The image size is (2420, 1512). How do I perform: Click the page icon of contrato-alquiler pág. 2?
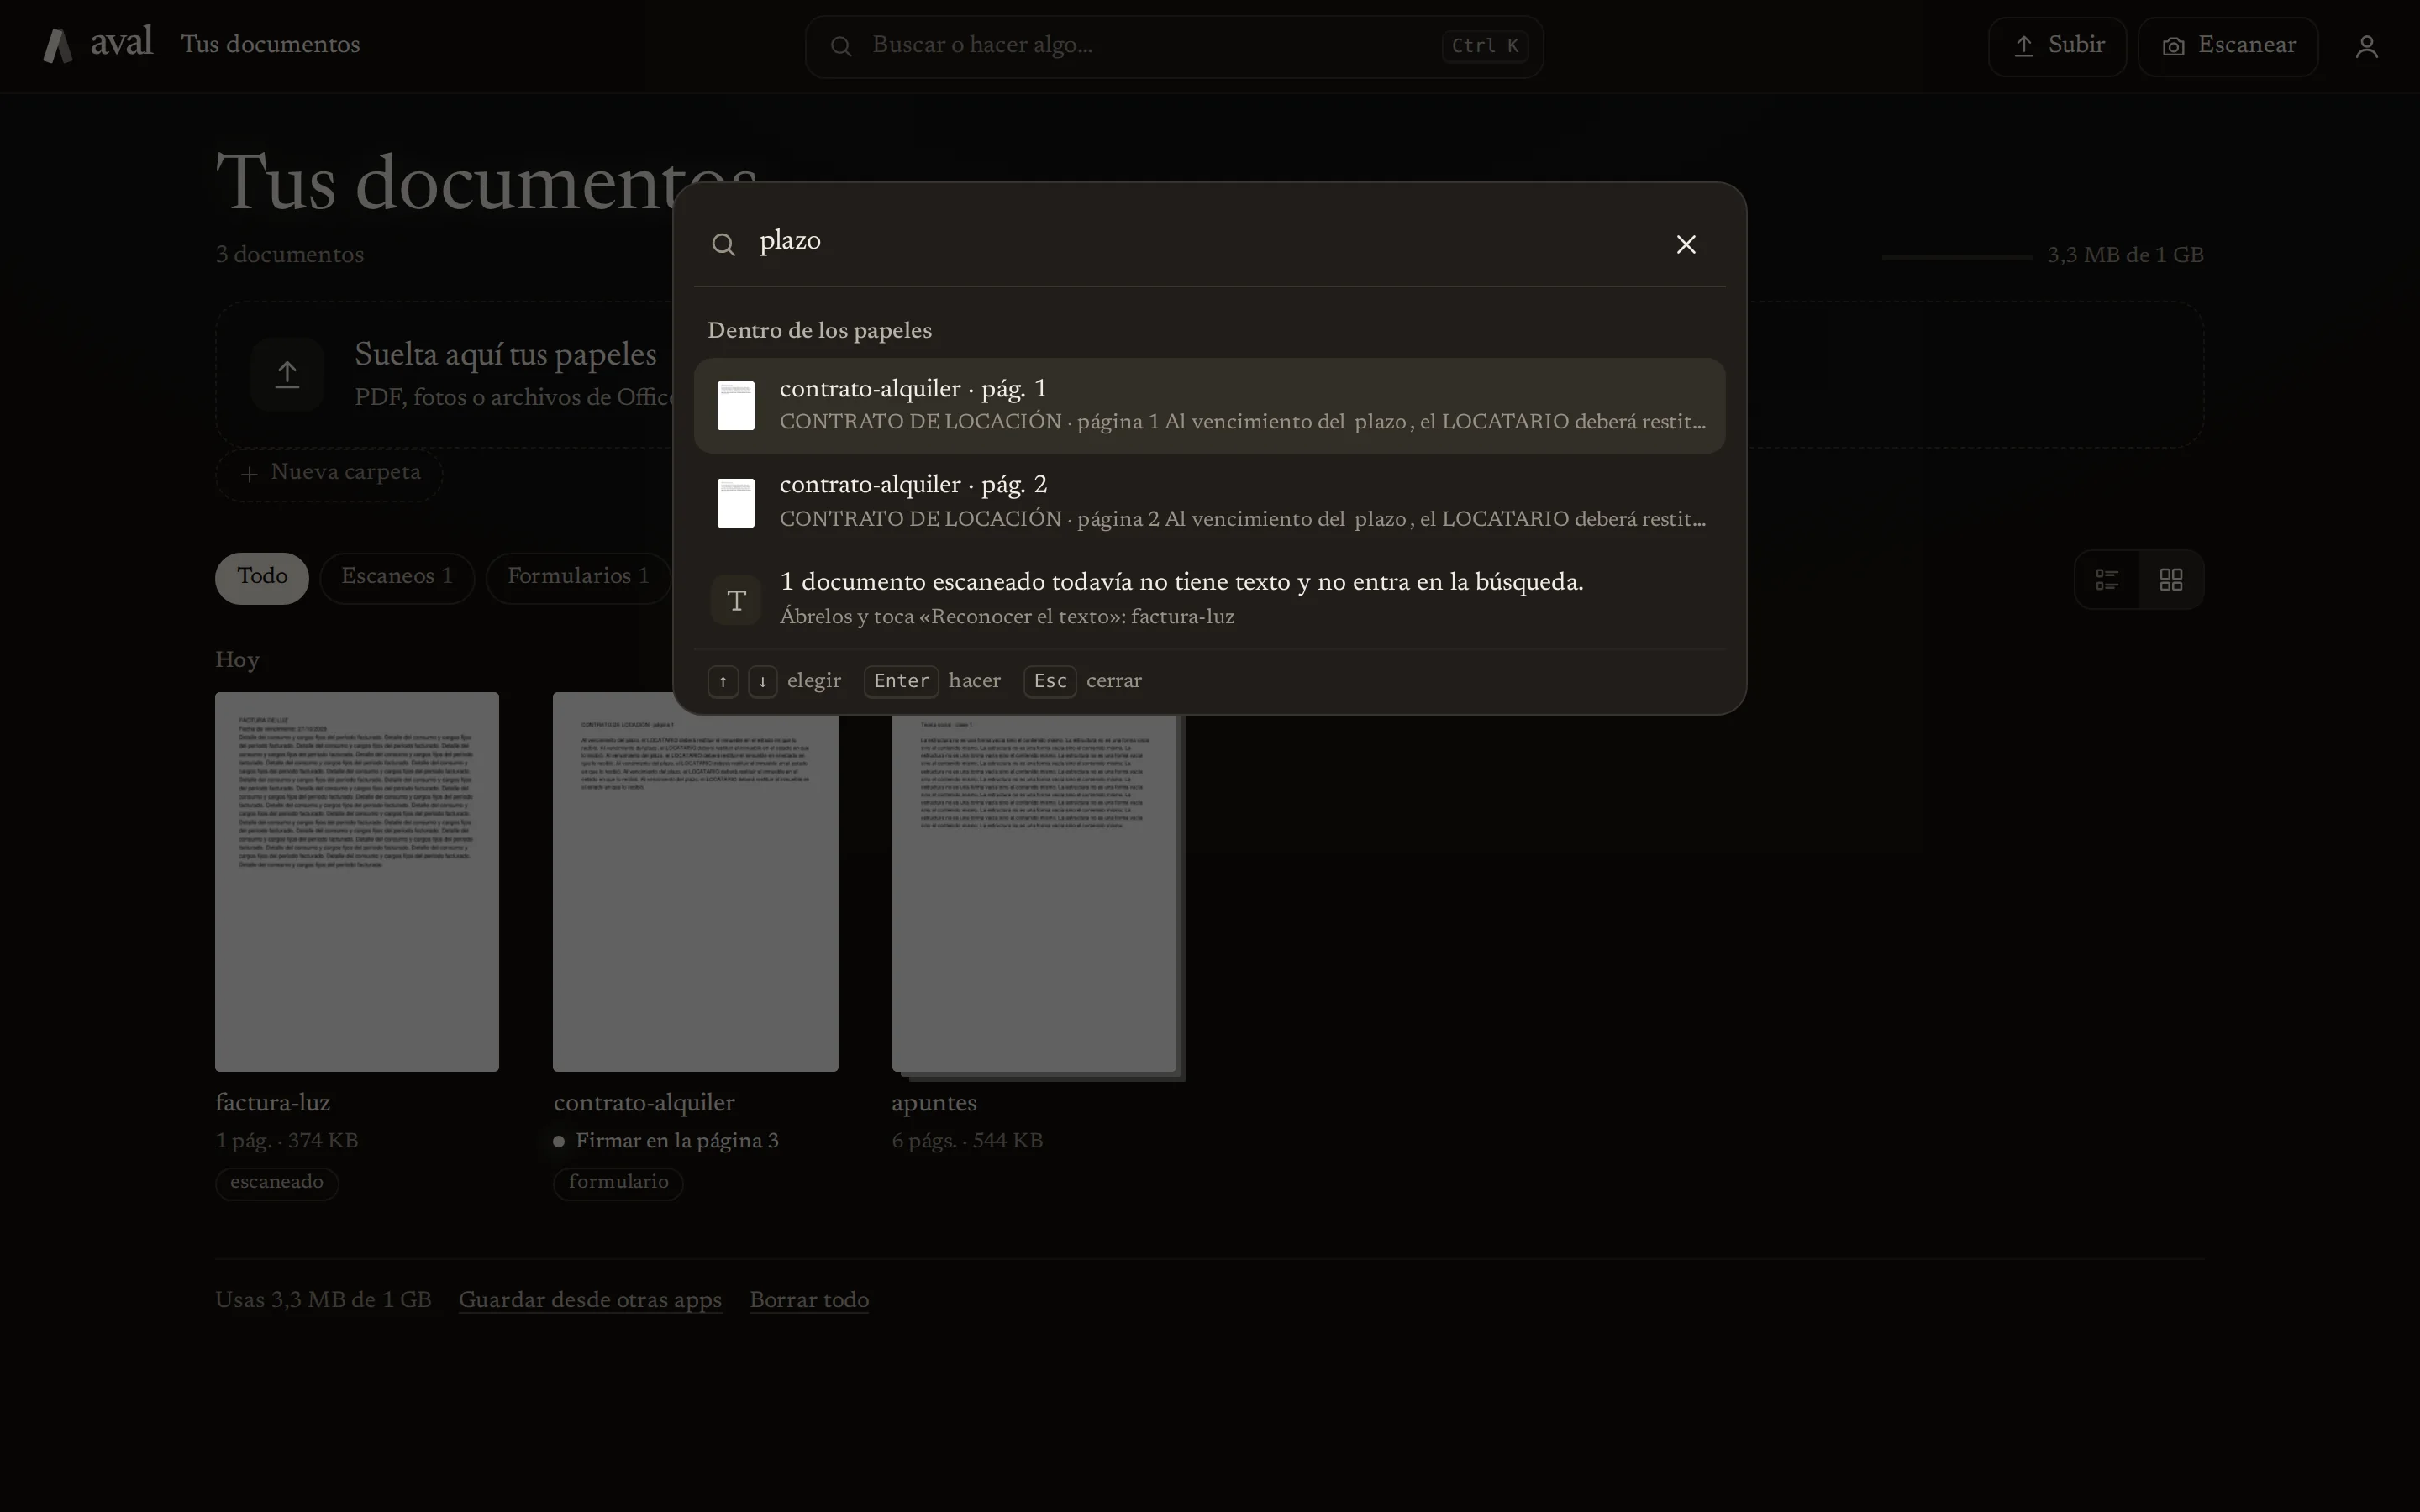click(x=736, y=502)
